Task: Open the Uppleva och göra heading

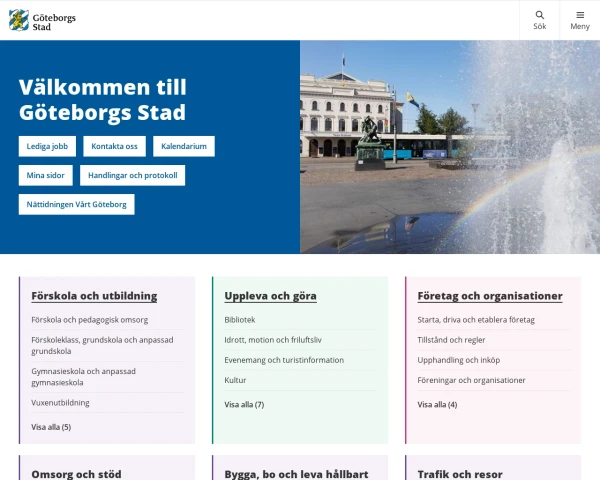Action: pos(271,296)
